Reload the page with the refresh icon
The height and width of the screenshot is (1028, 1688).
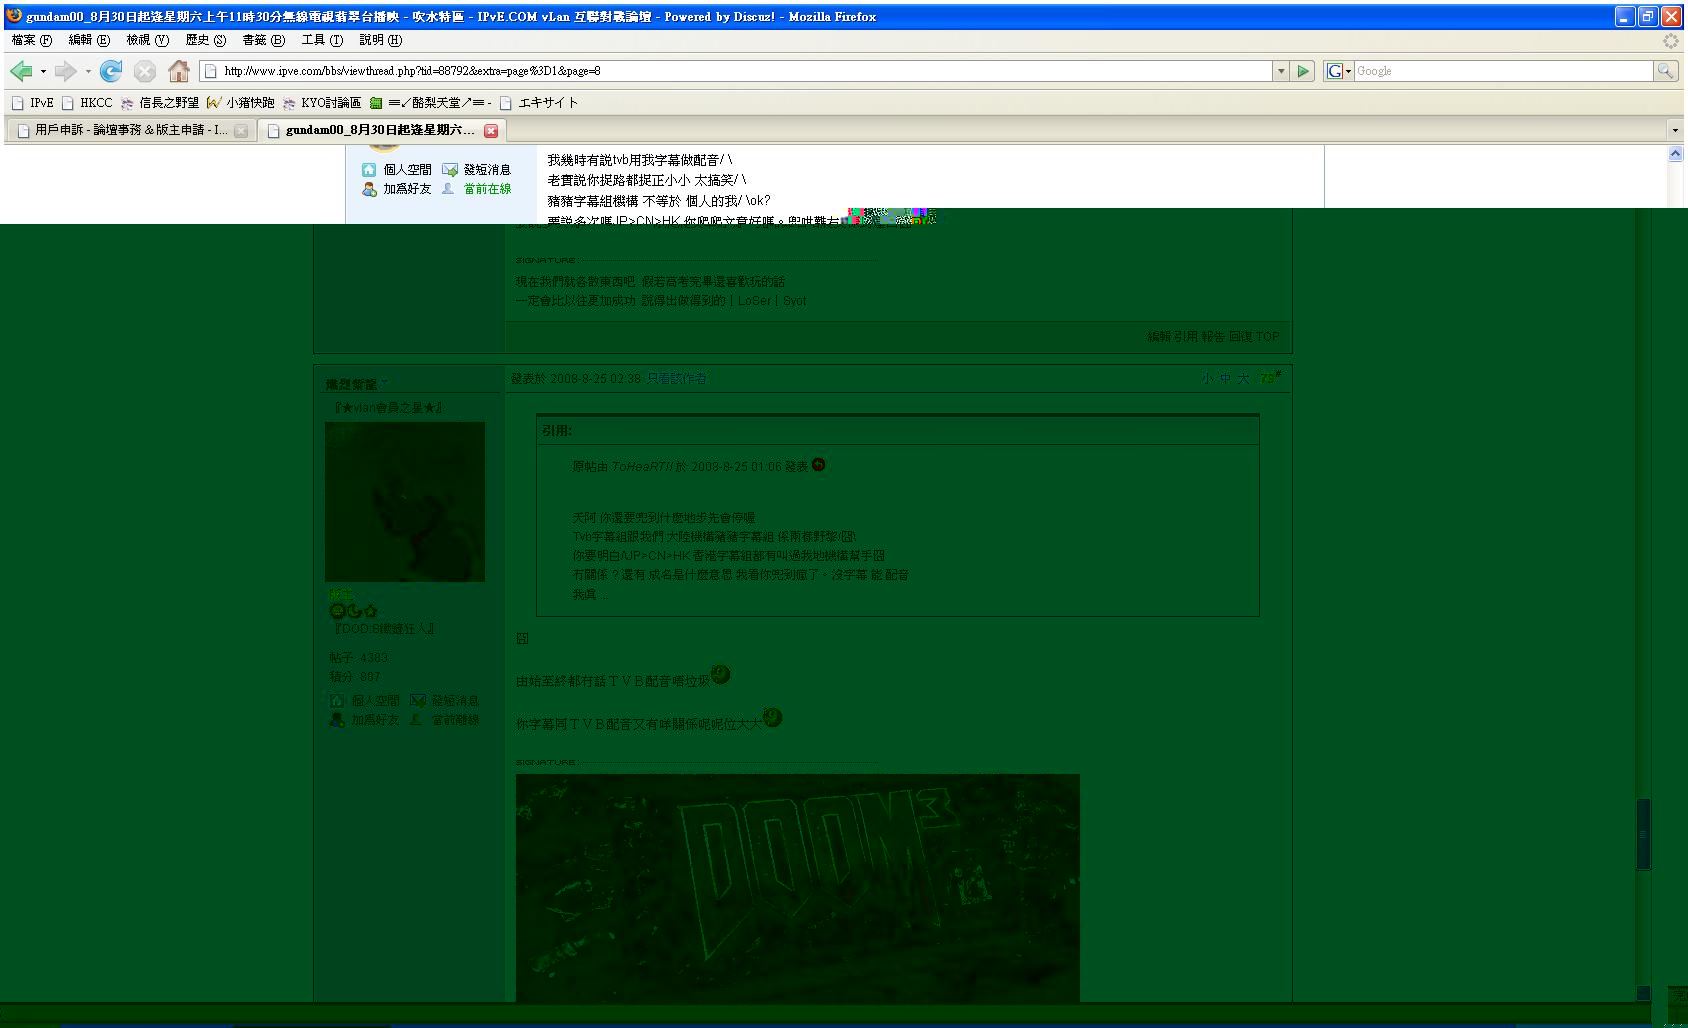[x=111, y=71]
